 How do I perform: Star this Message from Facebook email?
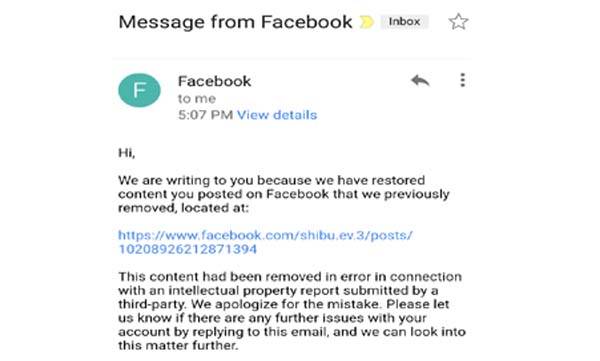(x=458, y=22)
